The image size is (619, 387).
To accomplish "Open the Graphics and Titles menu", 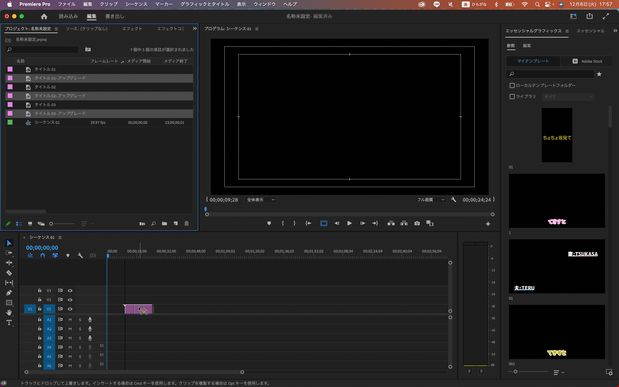I will point(204,4).
